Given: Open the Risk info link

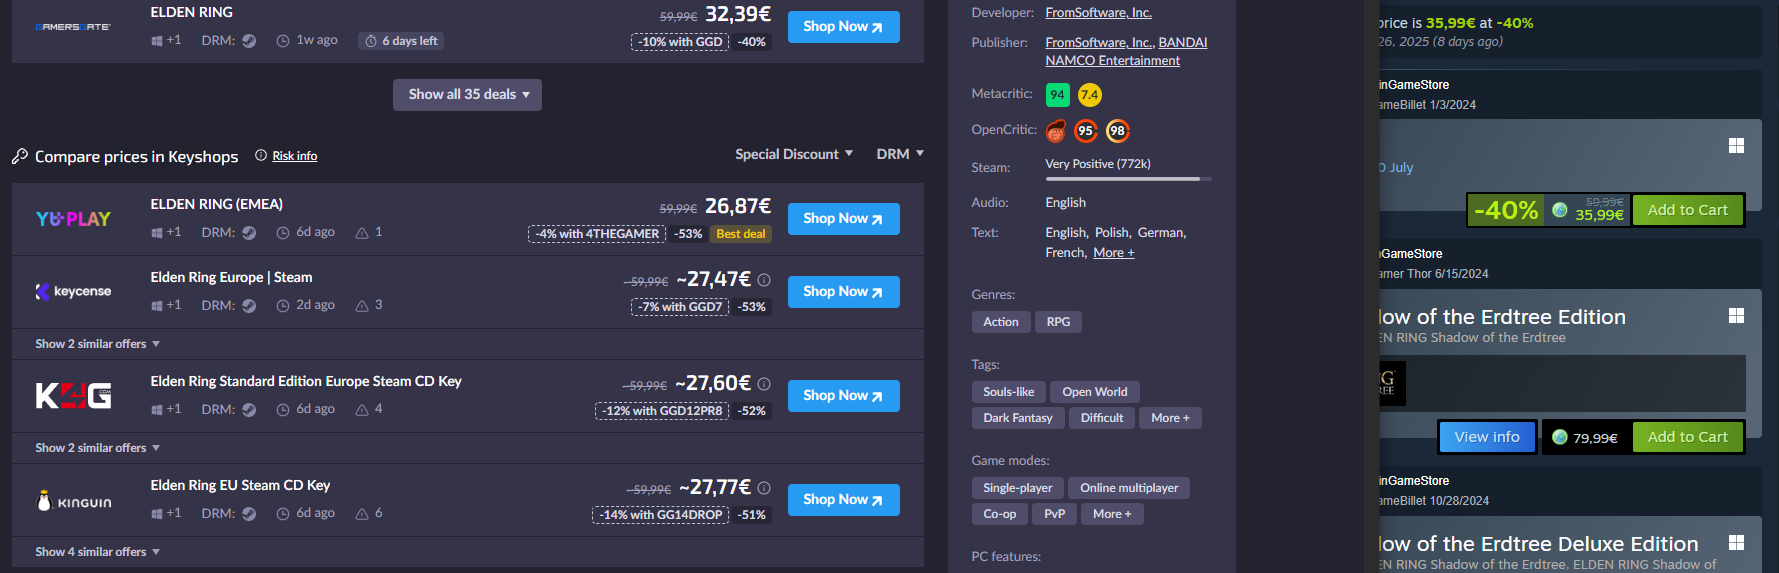Looking at the screenshot, I should 294,156.
